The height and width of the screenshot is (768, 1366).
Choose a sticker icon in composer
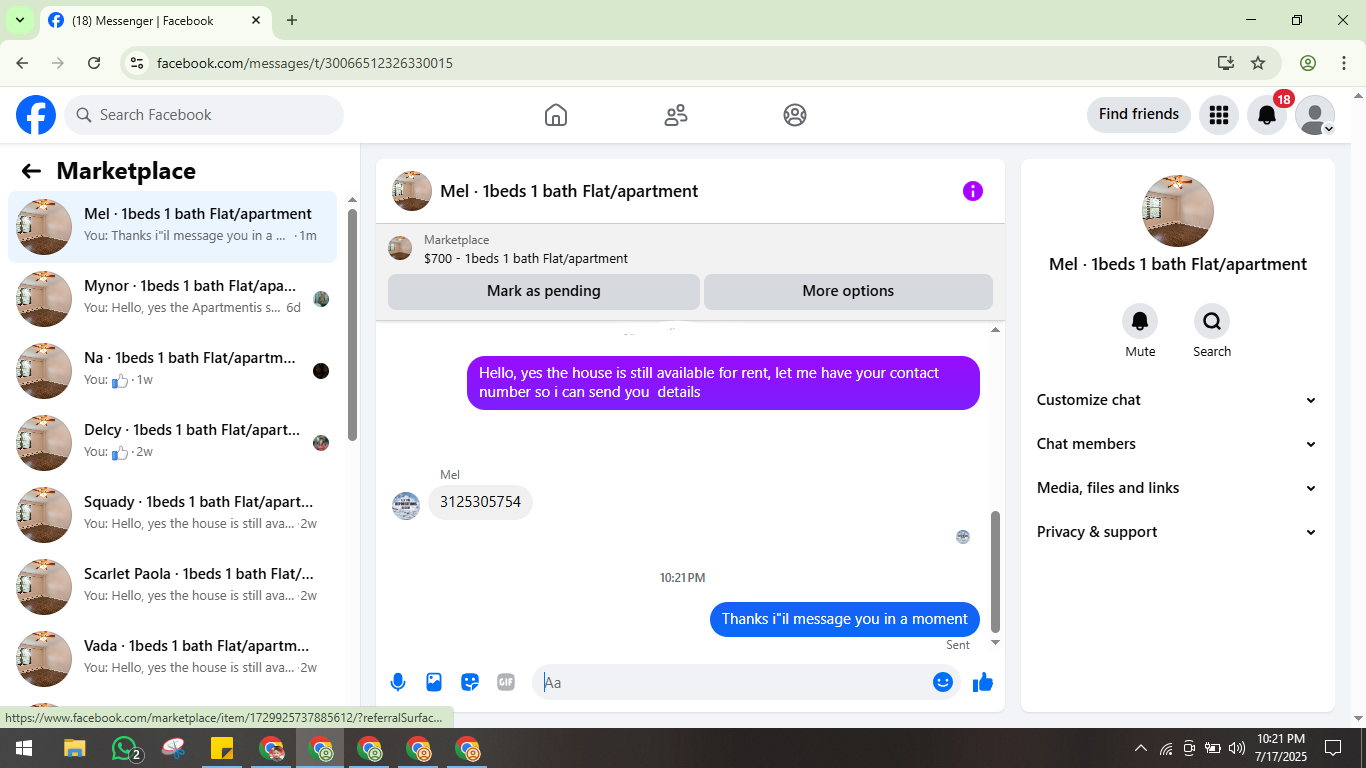pos(470,682)
